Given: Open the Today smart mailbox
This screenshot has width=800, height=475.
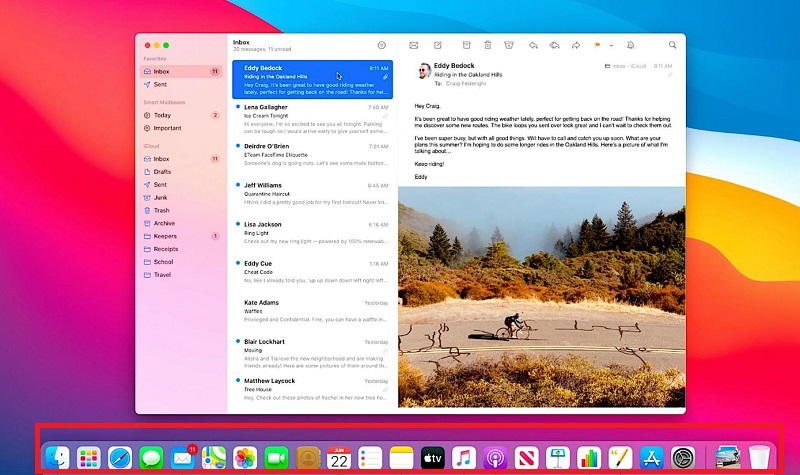Looking at the screenshot, I should click(x=162, y=115).
